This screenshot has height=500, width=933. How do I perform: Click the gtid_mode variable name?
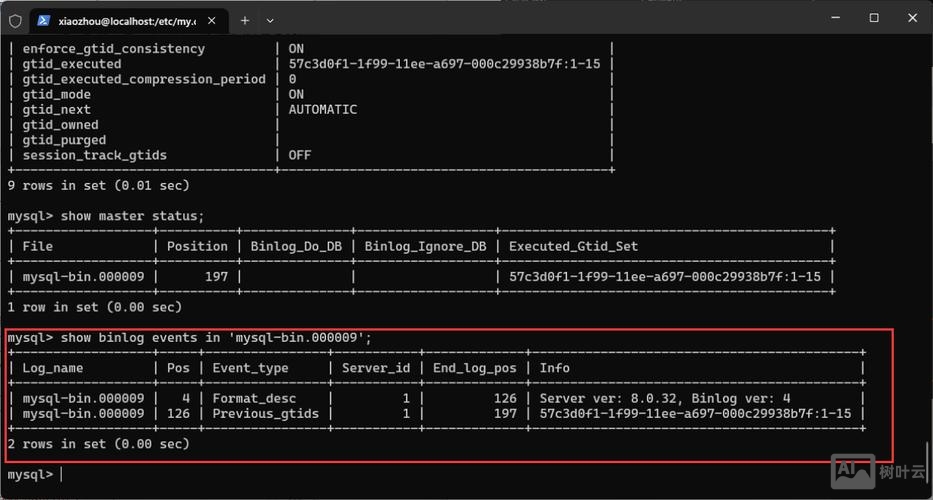(57, 95)
